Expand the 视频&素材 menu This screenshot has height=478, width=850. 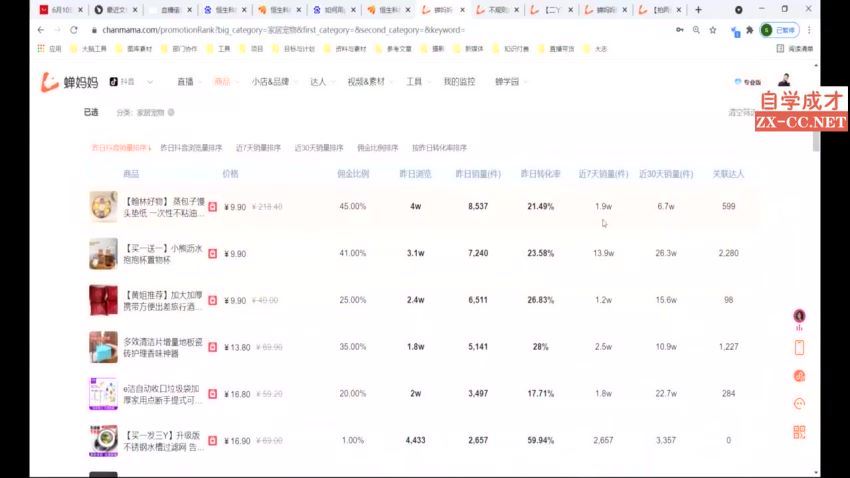[369, 82]
